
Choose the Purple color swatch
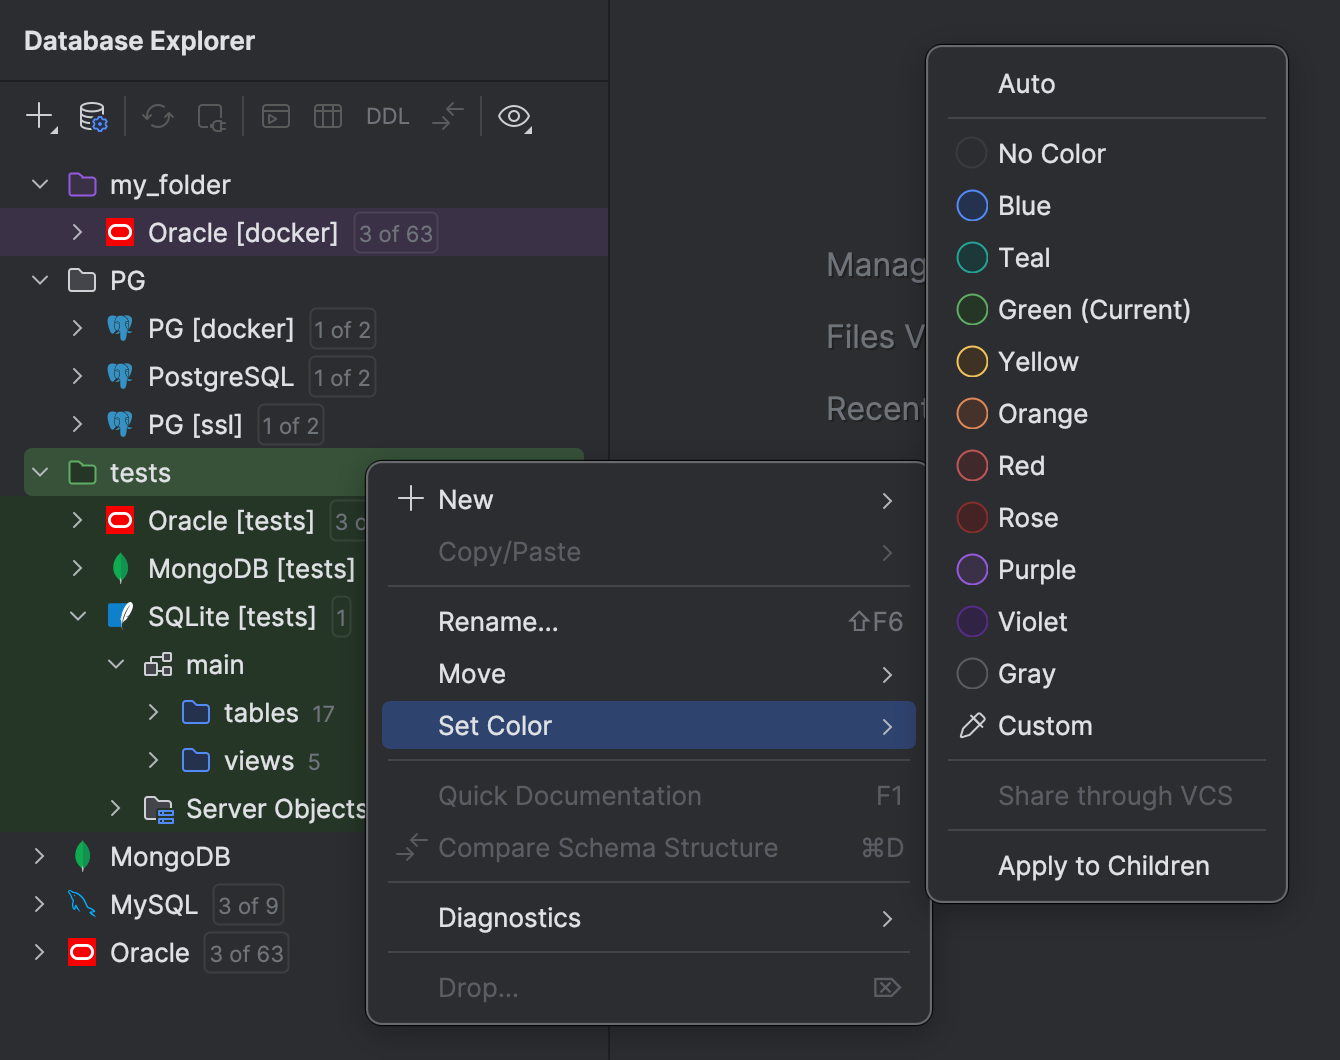click(972, 570)
